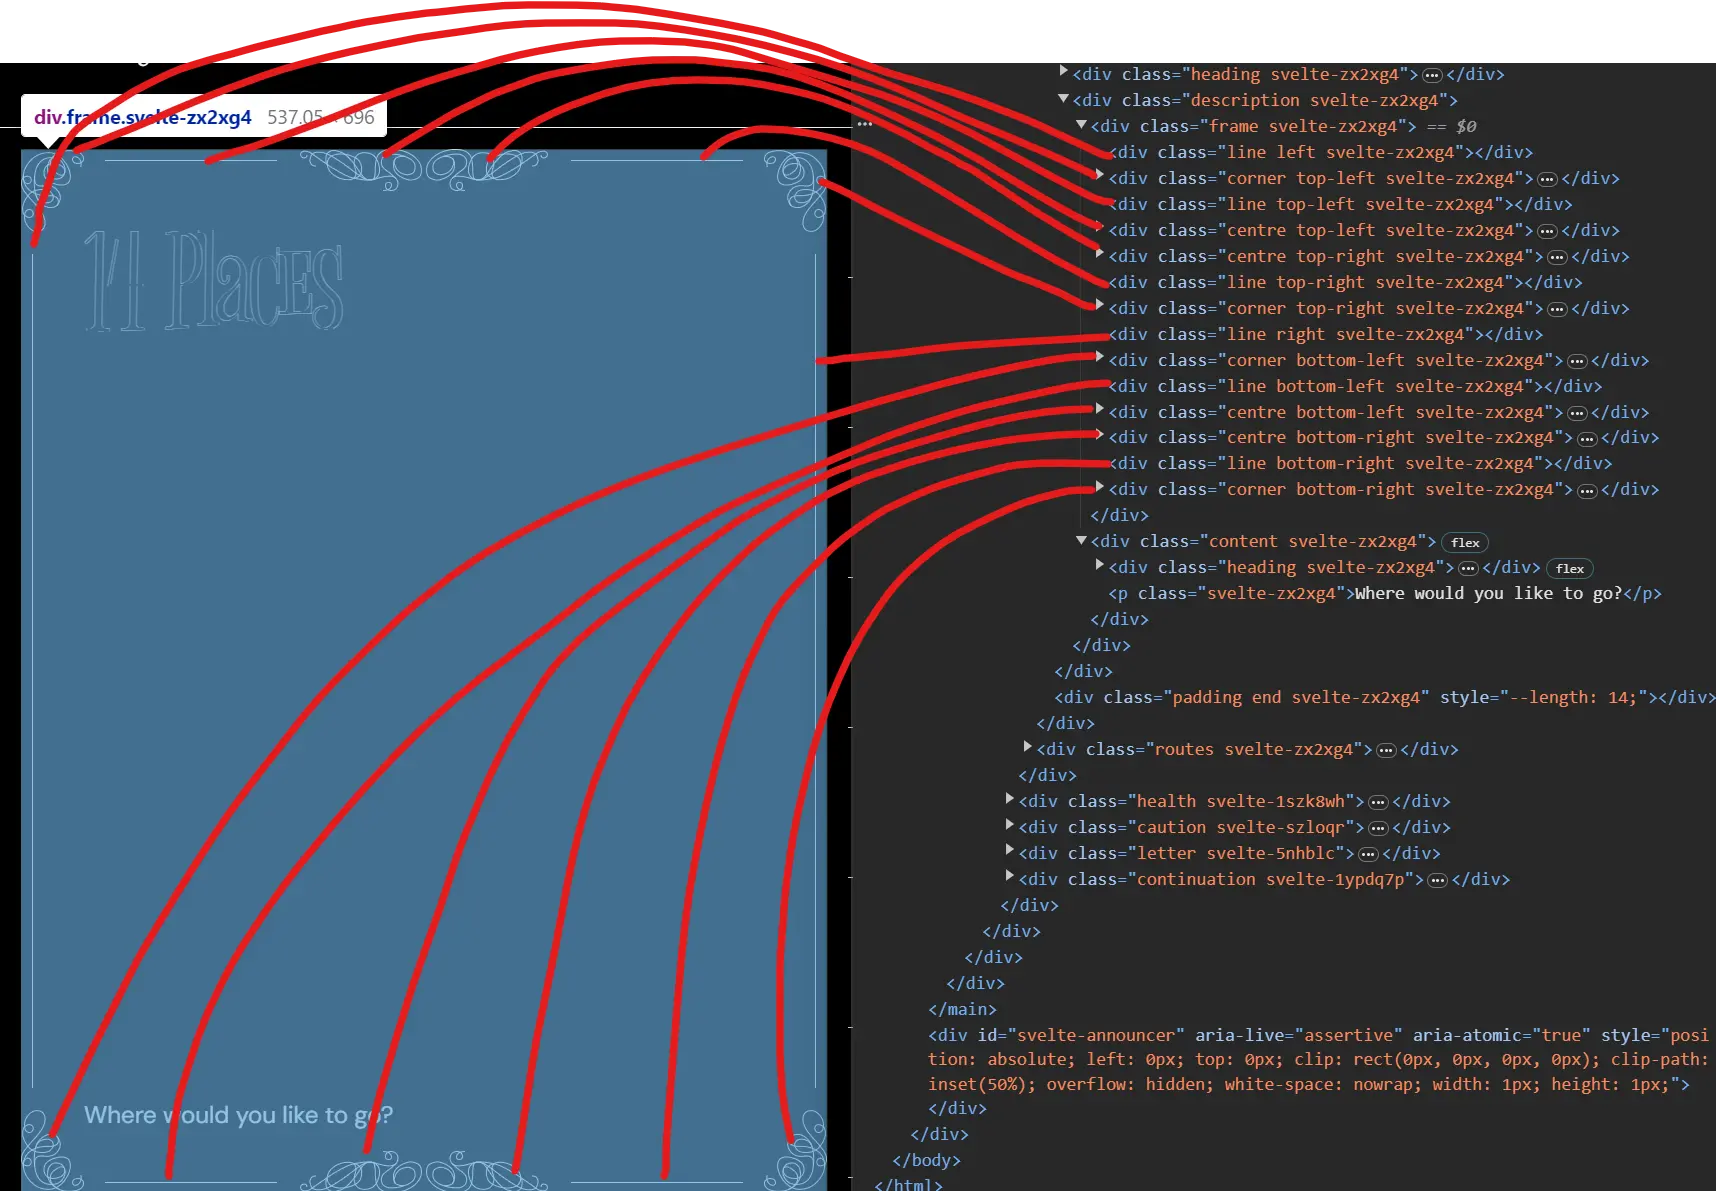Click the div.frame.svelte-zx2xg4 inspect tooltip
The image size is (1716, 1191).
(x=204, y=117)
